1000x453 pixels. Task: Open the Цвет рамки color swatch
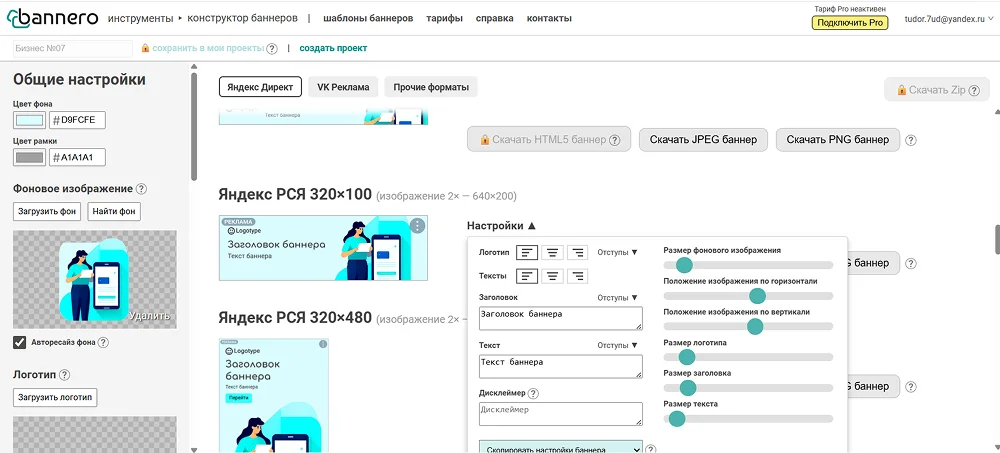pyautogui.click(x=29, y=158)
